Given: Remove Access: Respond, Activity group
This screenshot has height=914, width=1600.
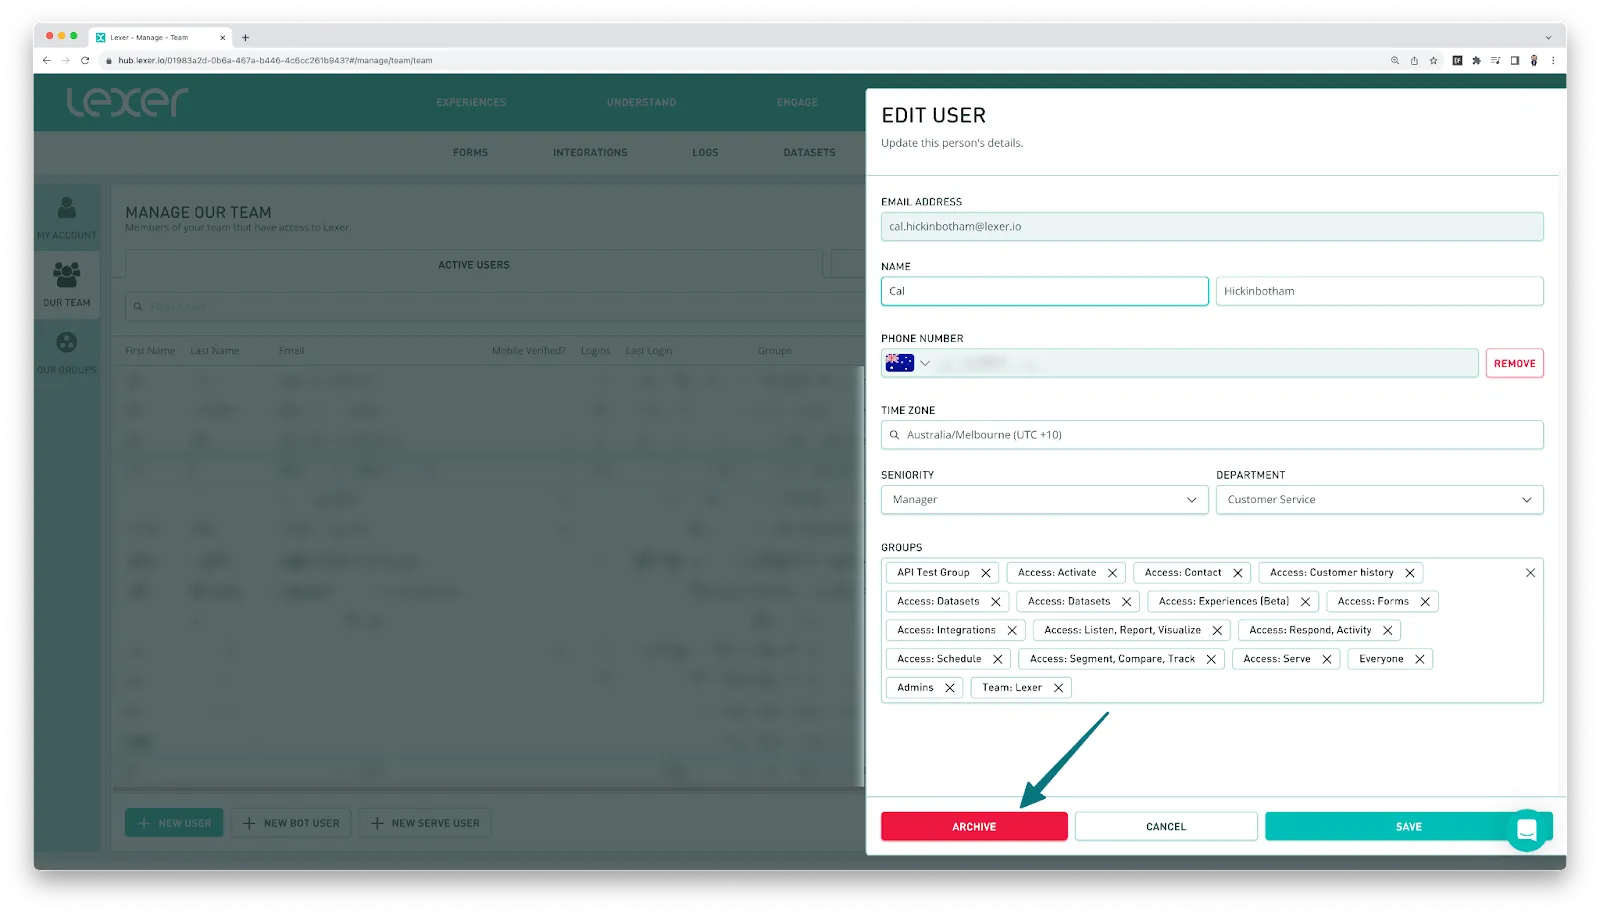Looking at the screenshot, I should (x=1387, y=631).
